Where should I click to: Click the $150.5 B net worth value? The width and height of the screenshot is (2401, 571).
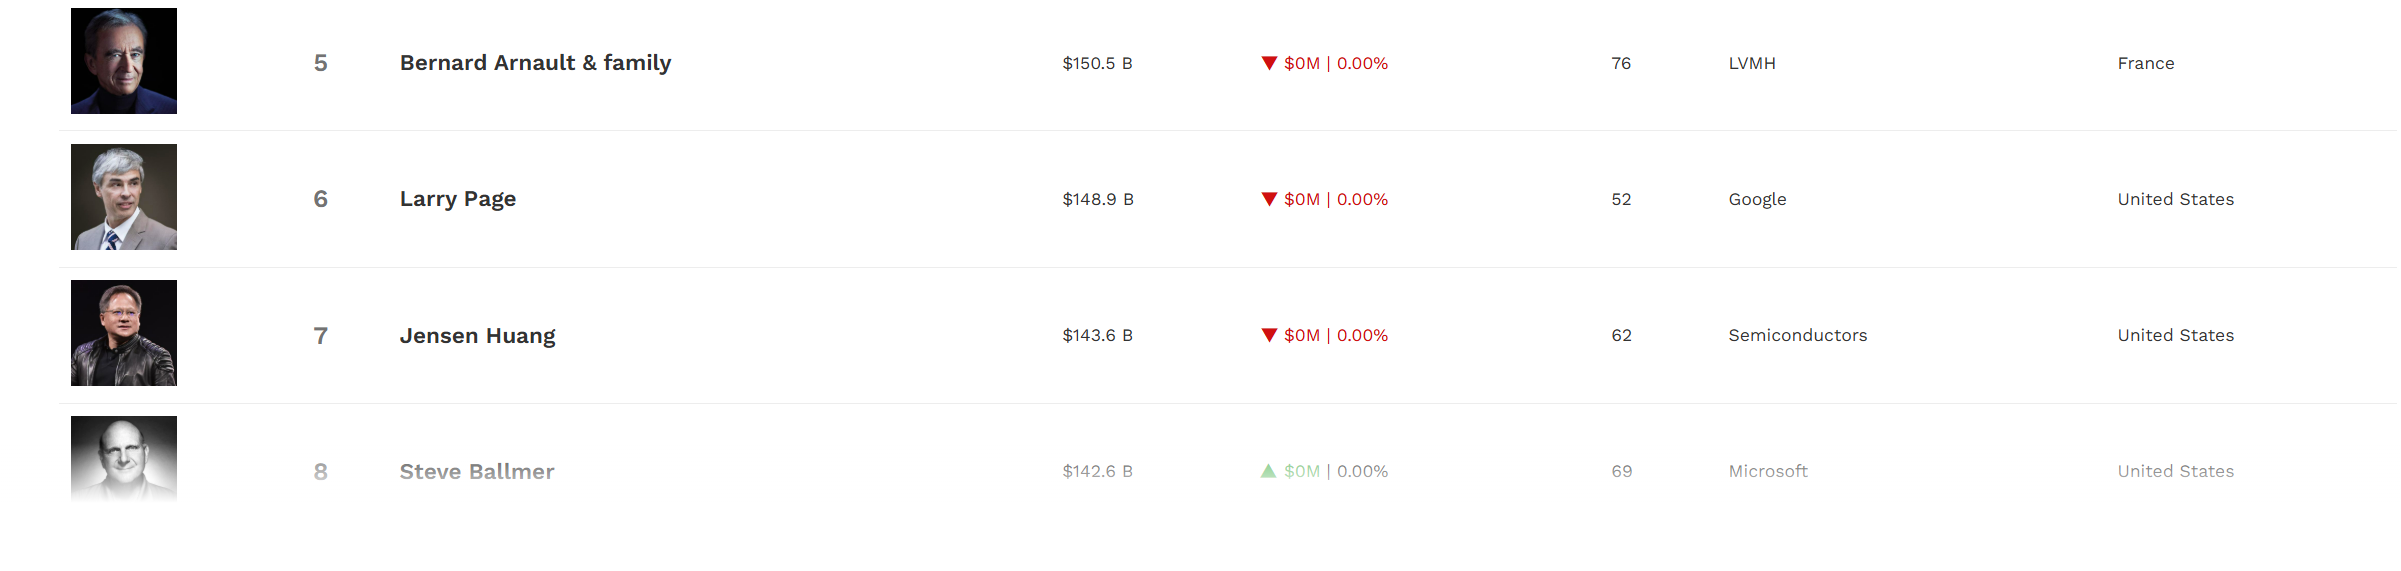(1097, 63)
